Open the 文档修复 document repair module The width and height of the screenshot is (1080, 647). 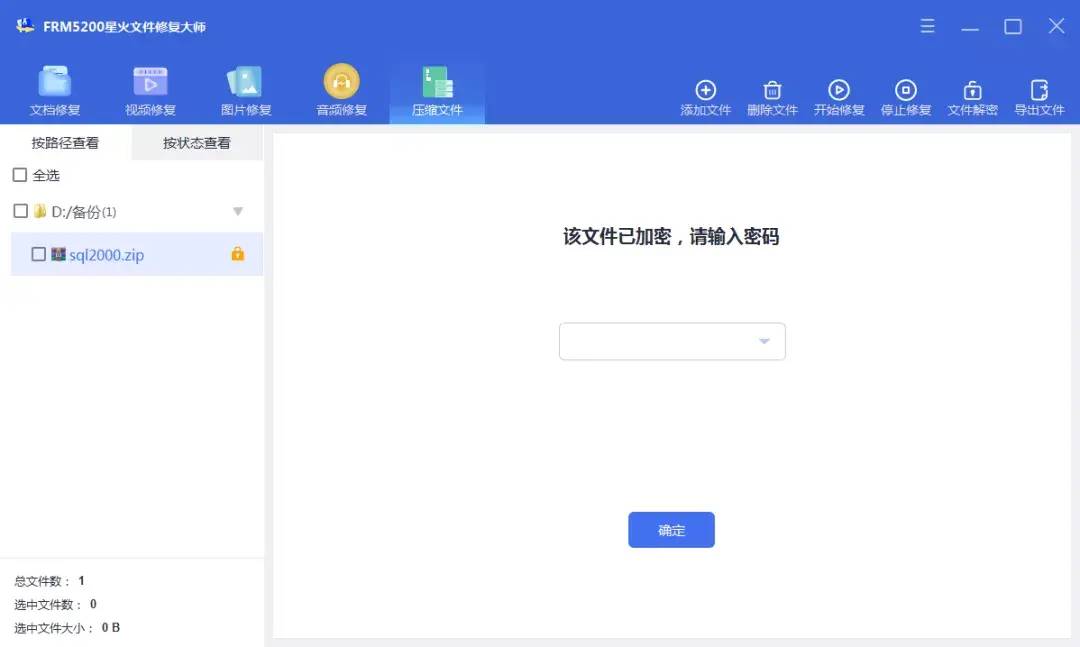click(54, 91)
